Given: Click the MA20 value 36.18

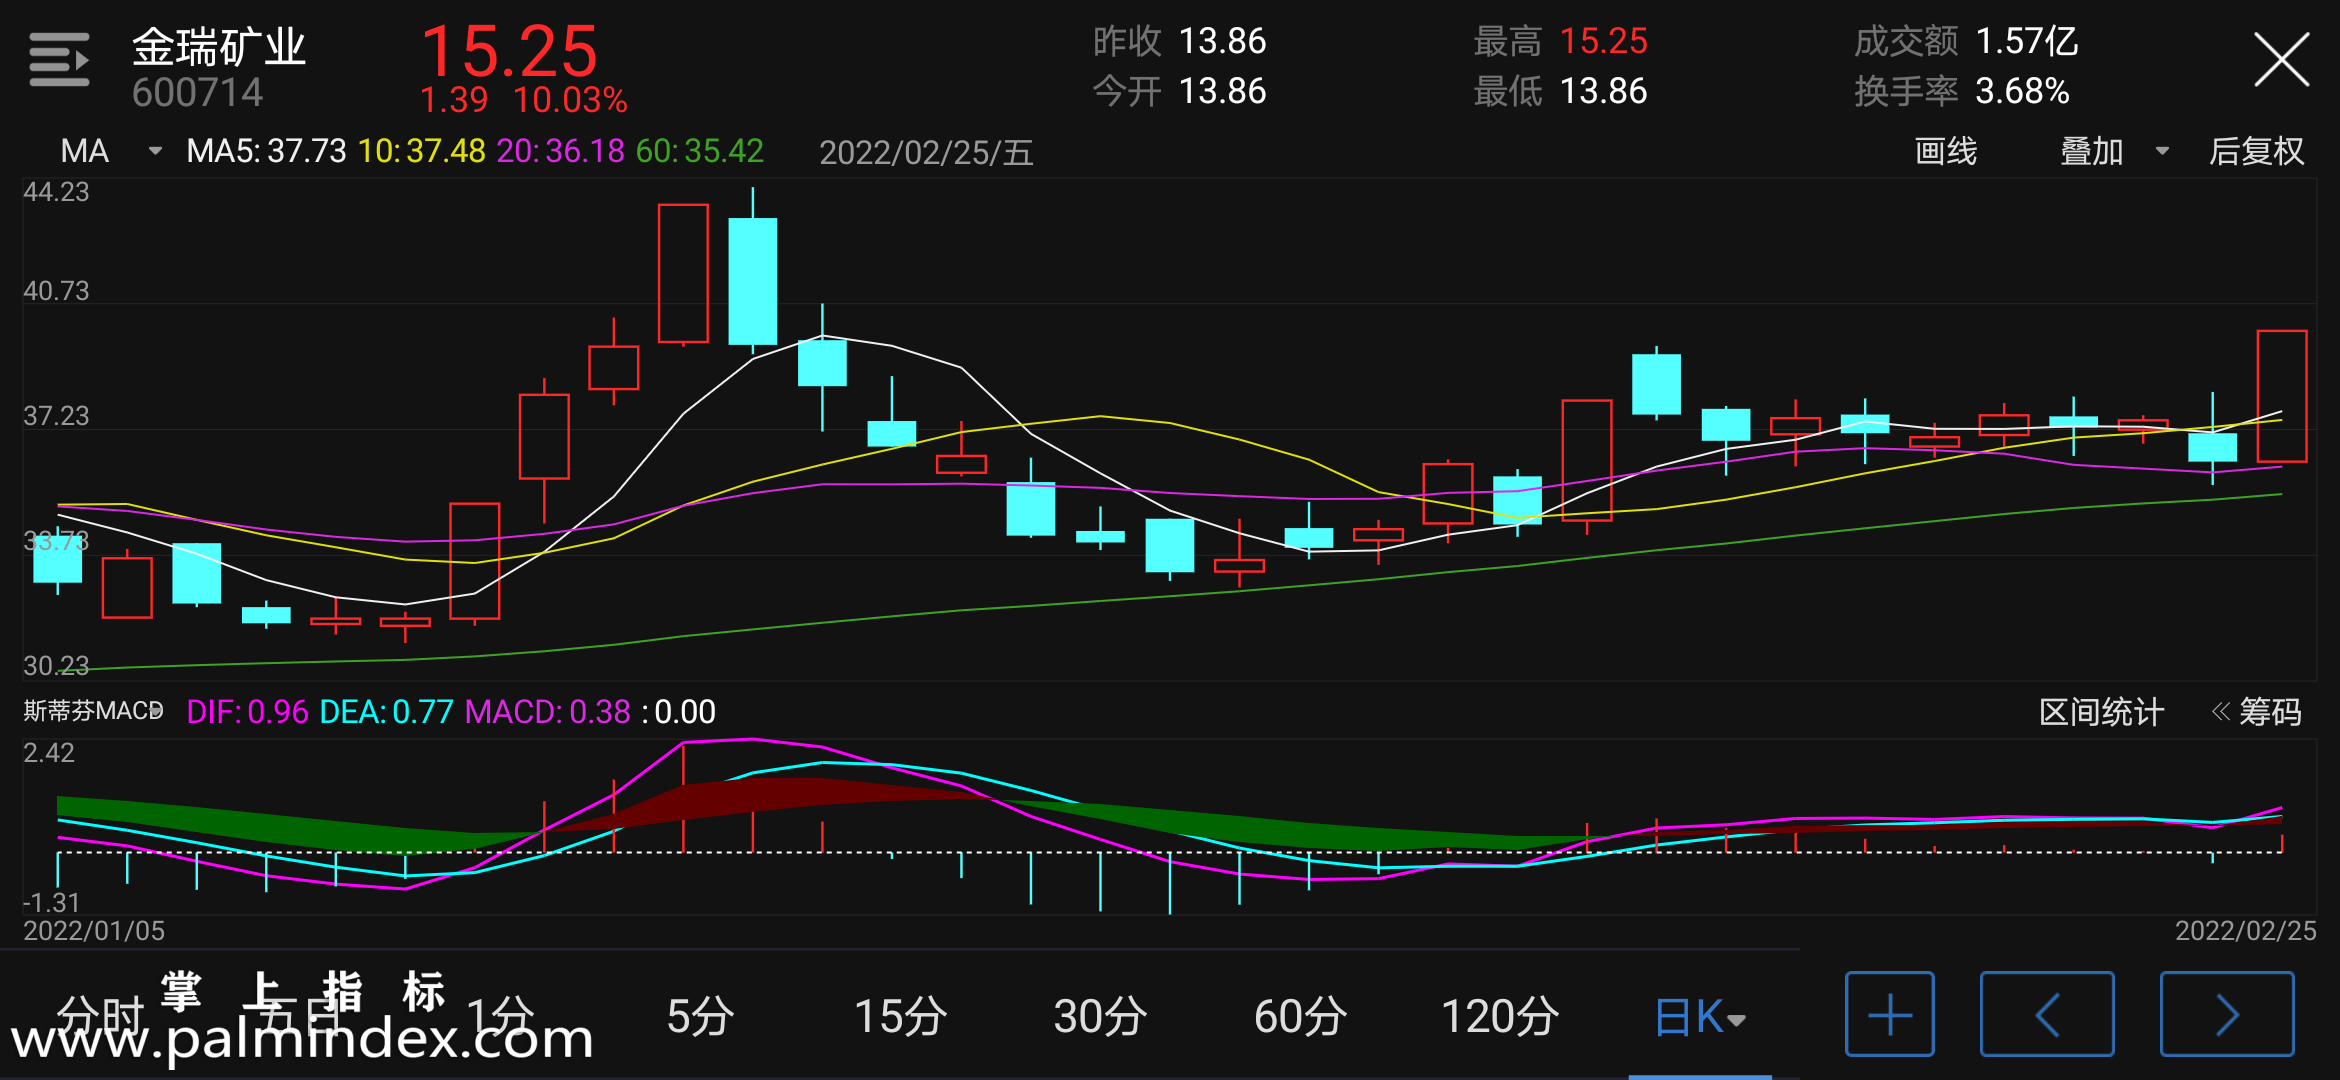Looking at the screenshot, I should point(561,151).
